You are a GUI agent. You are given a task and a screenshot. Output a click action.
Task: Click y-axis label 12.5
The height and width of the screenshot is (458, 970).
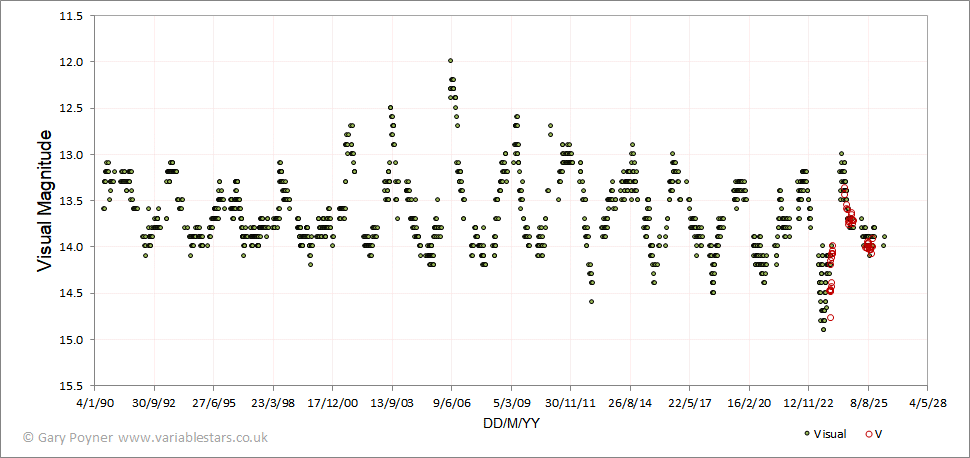71,108
